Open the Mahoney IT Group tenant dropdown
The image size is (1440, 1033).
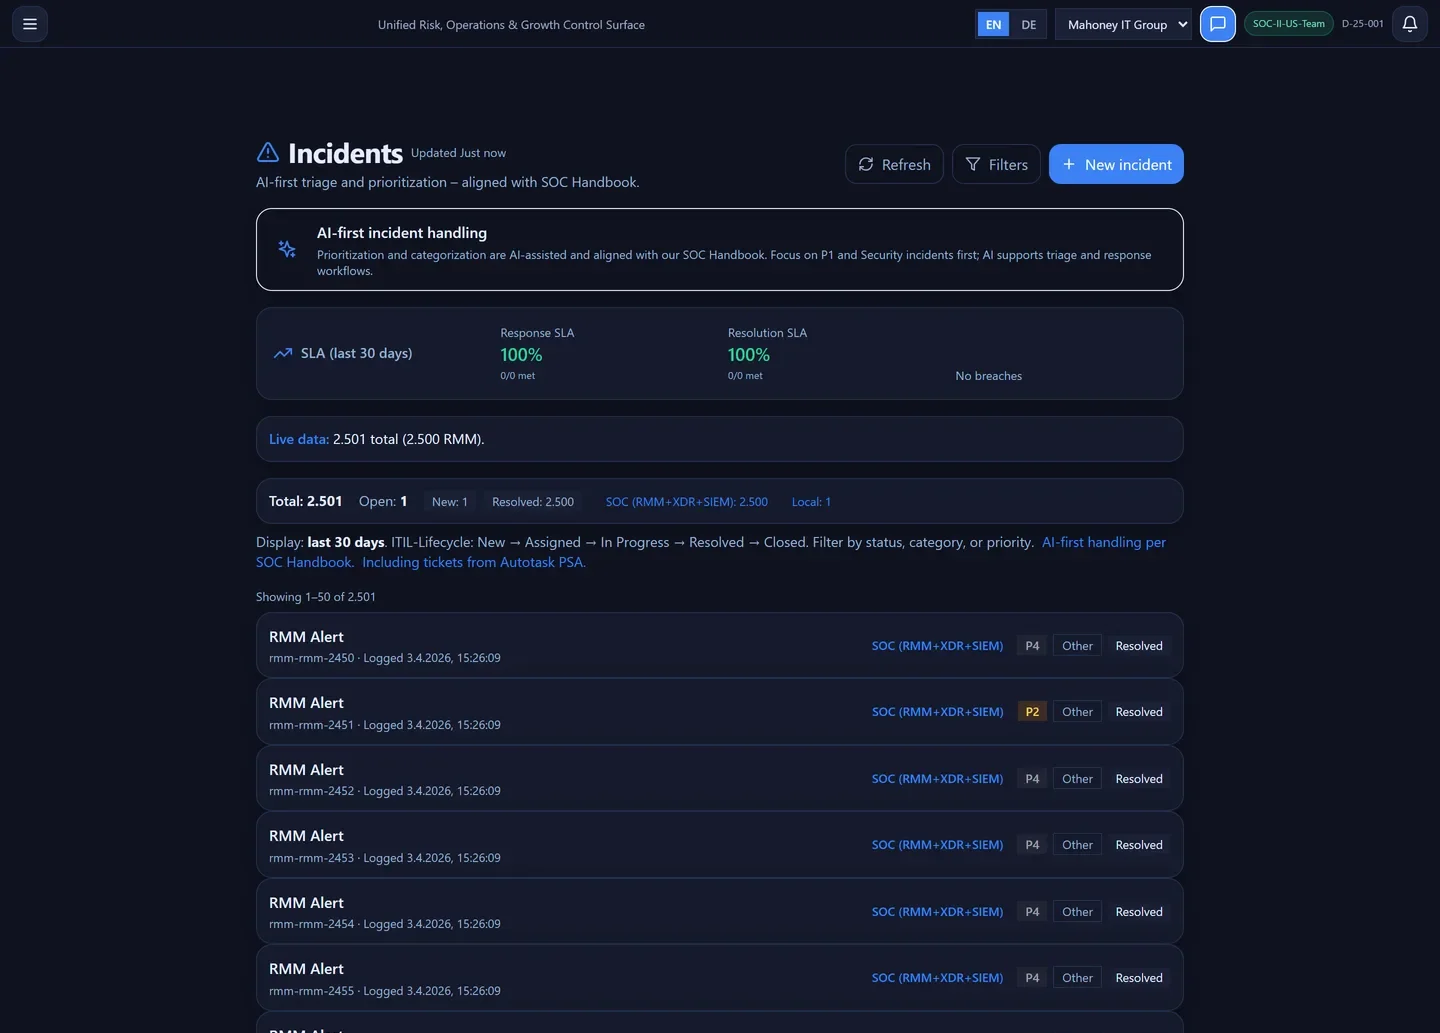(1123, 23)
